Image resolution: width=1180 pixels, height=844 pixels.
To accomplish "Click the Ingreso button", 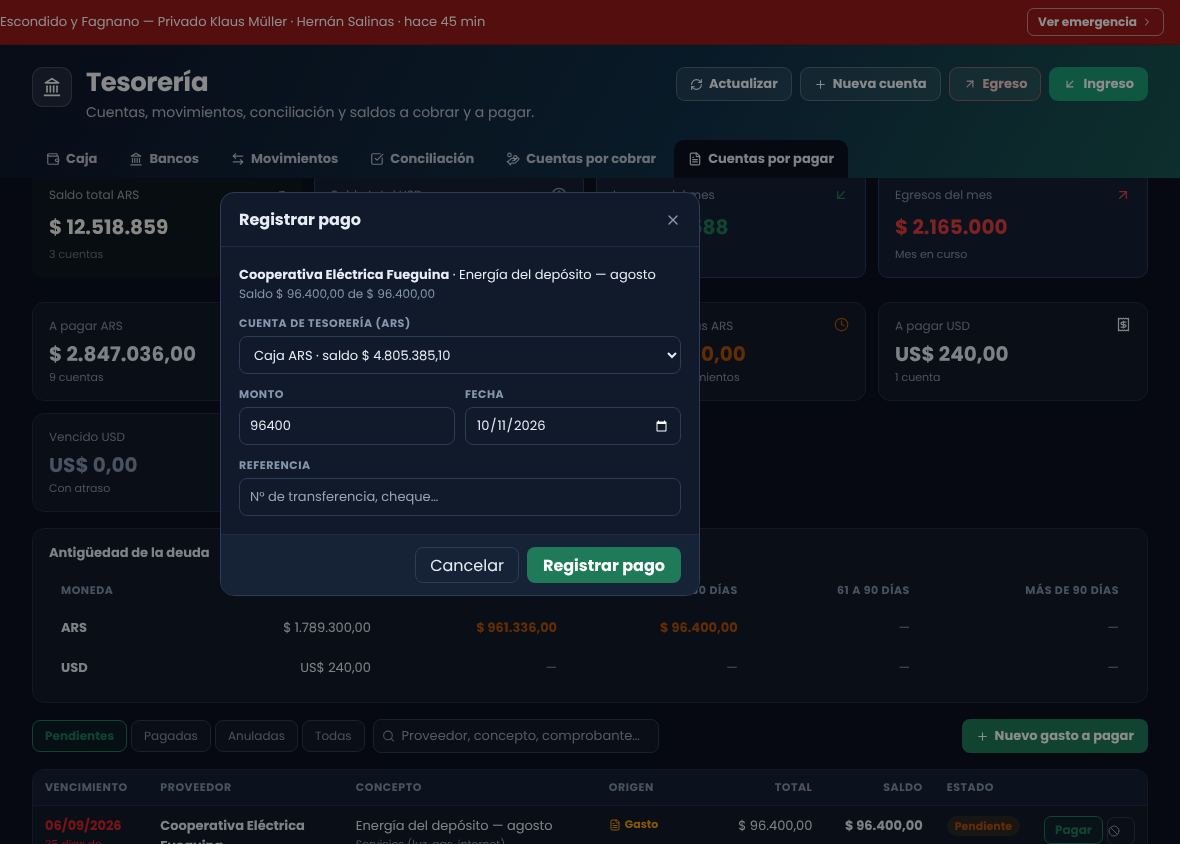I will pyautogui.click(x=1098, y=83).
